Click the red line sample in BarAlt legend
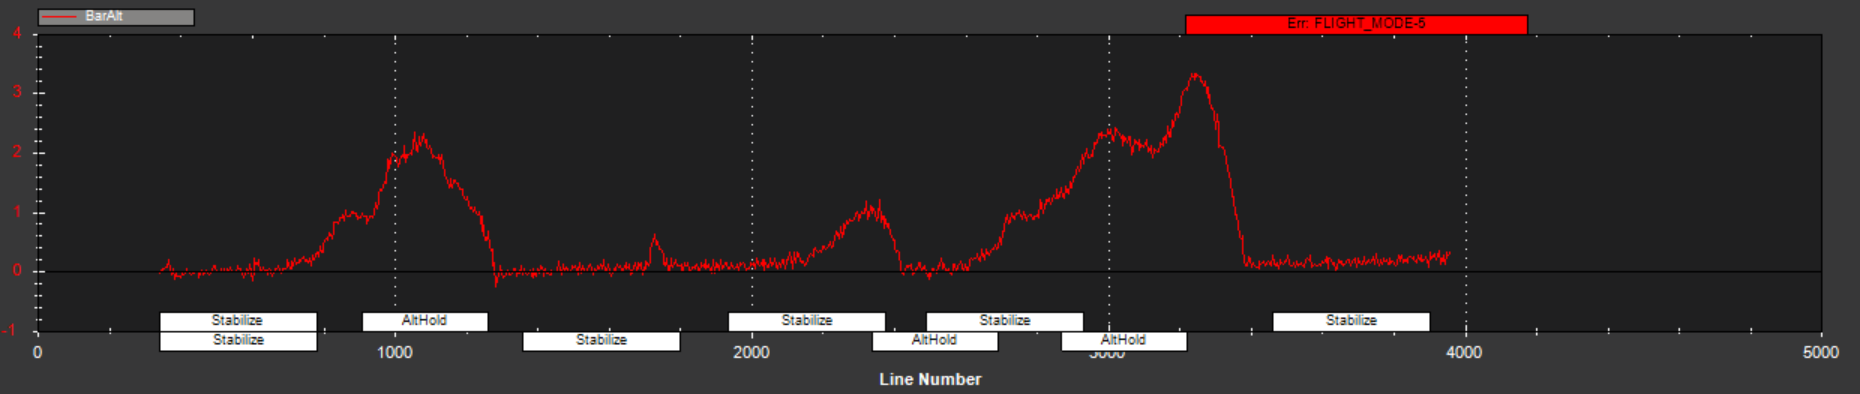Image resolution: width=1860 pixels, height=394 pixels. 61,17
